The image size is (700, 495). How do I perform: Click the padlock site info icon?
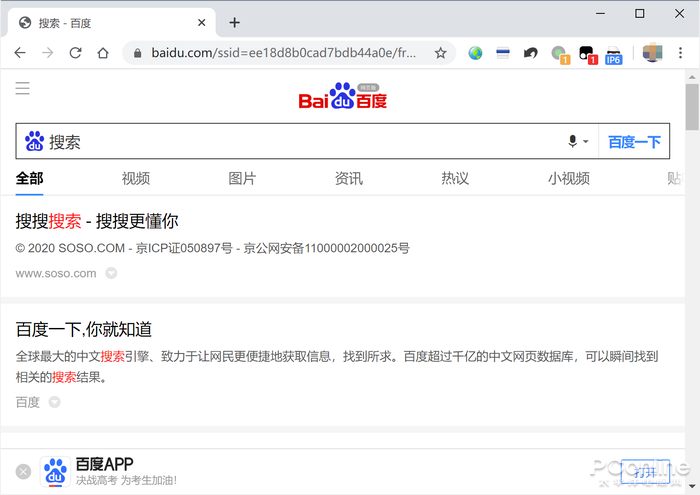pyautogui.click(x=138, y=53)
